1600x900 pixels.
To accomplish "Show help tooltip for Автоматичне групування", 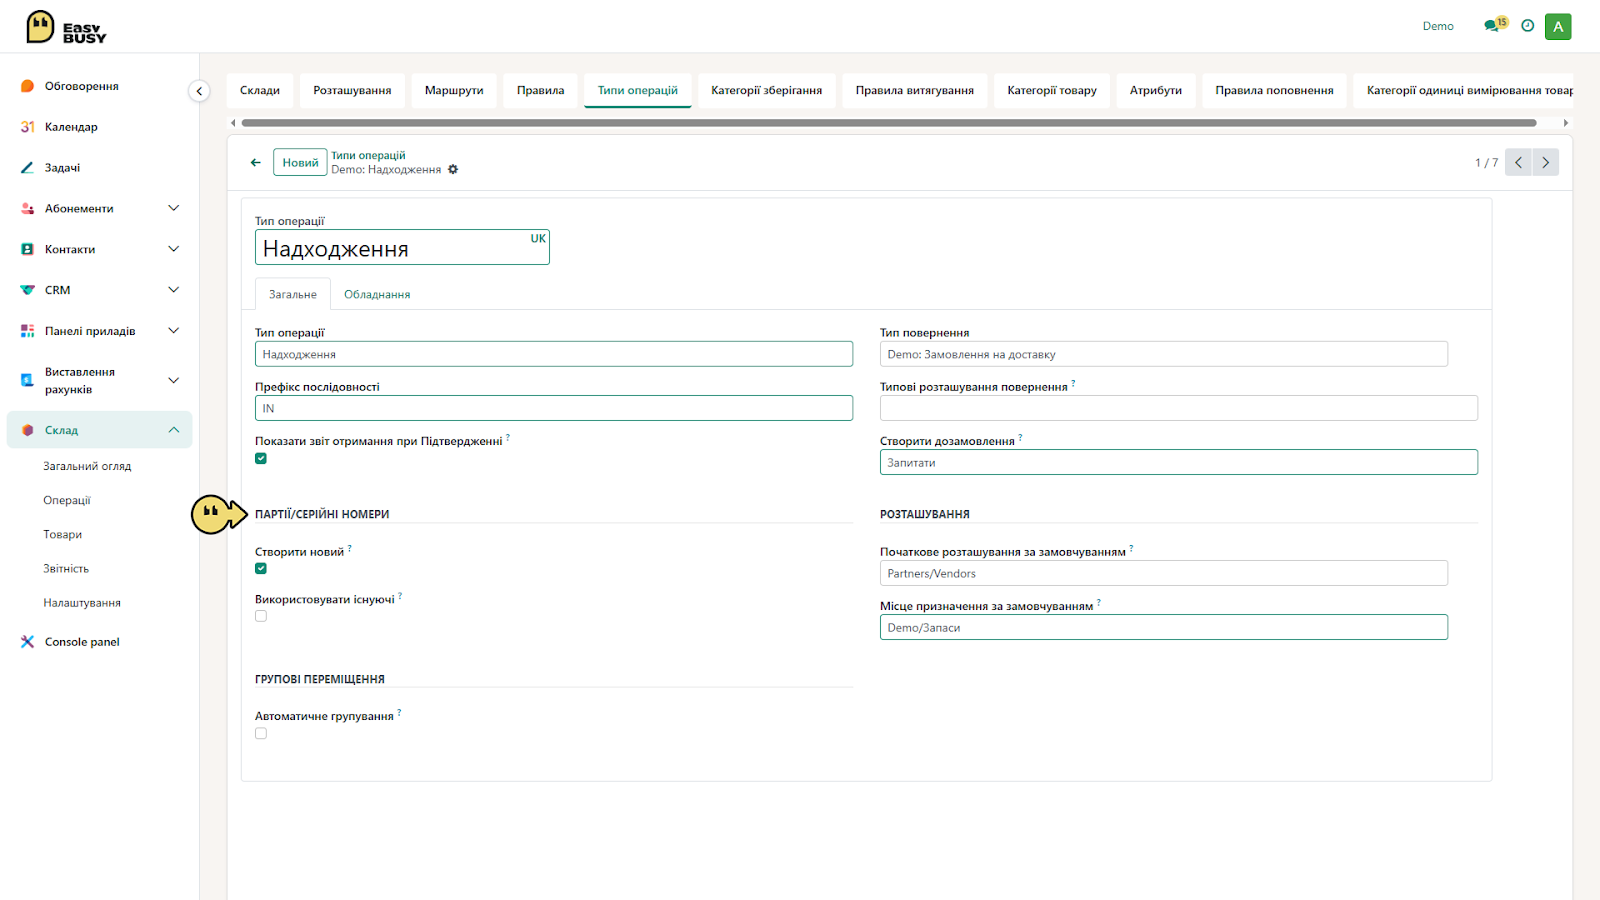I will point(399,712).
